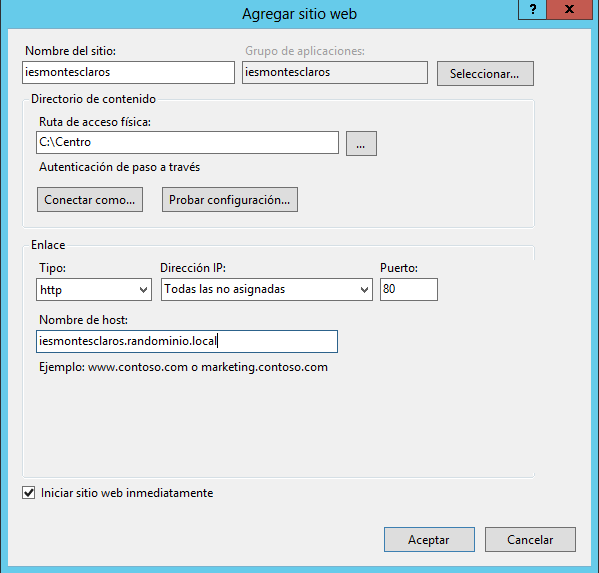Click the Agregar sitio web title bar text
The height and width of the screenshot is (573, 599).
(300, 14)
